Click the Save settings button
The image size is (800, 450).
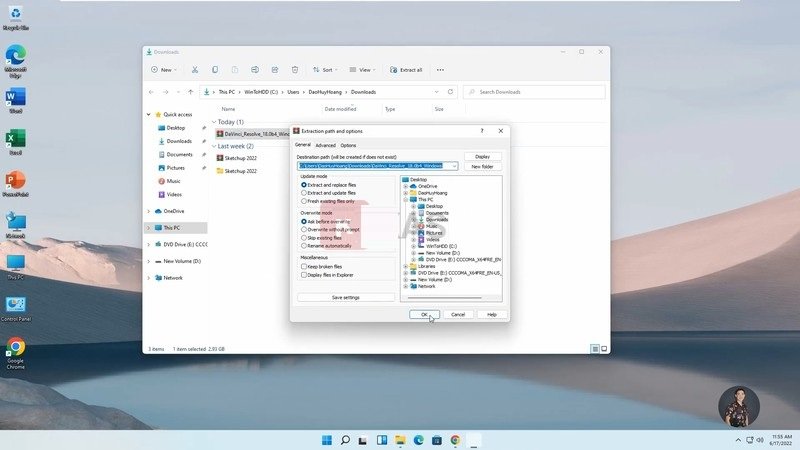(x=346, y=297)
